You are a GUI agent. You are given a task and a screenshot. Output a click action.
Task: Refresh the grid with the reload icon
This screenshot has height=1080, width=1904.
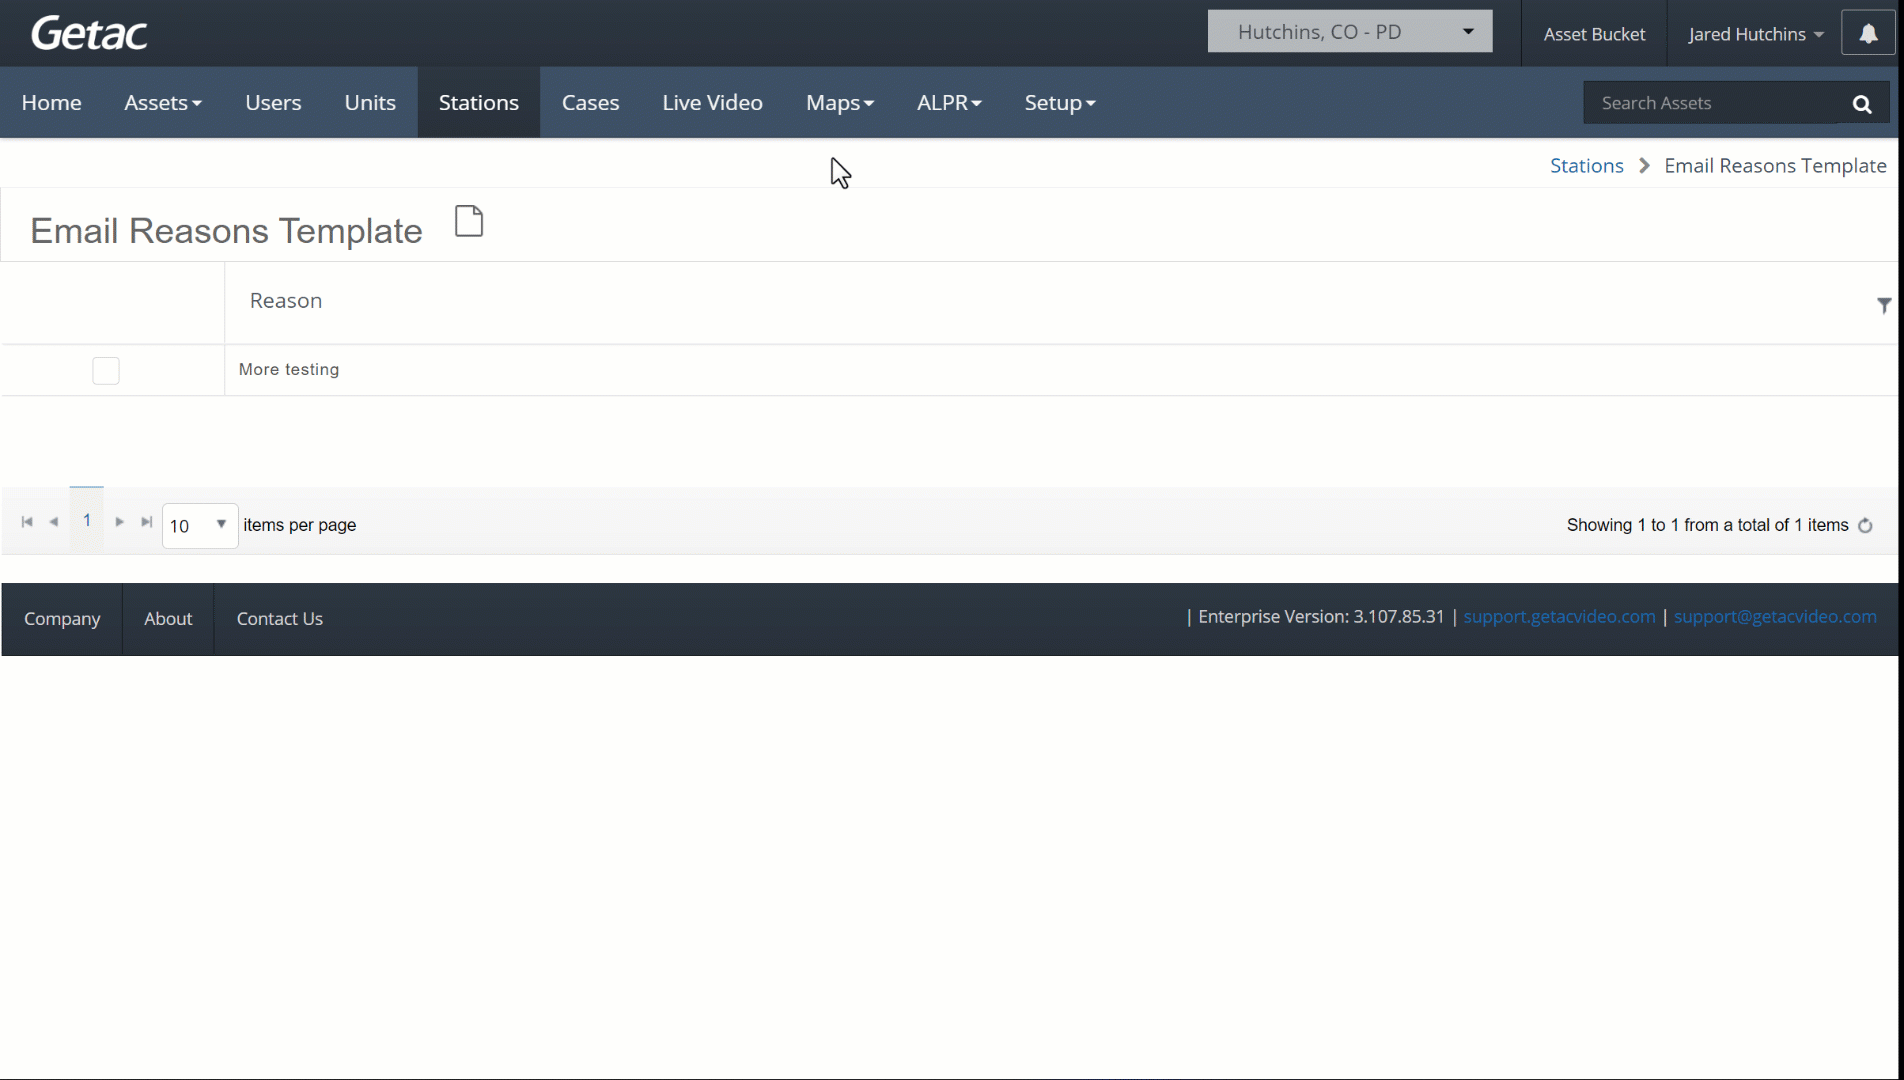click(x=1865, y=526)
